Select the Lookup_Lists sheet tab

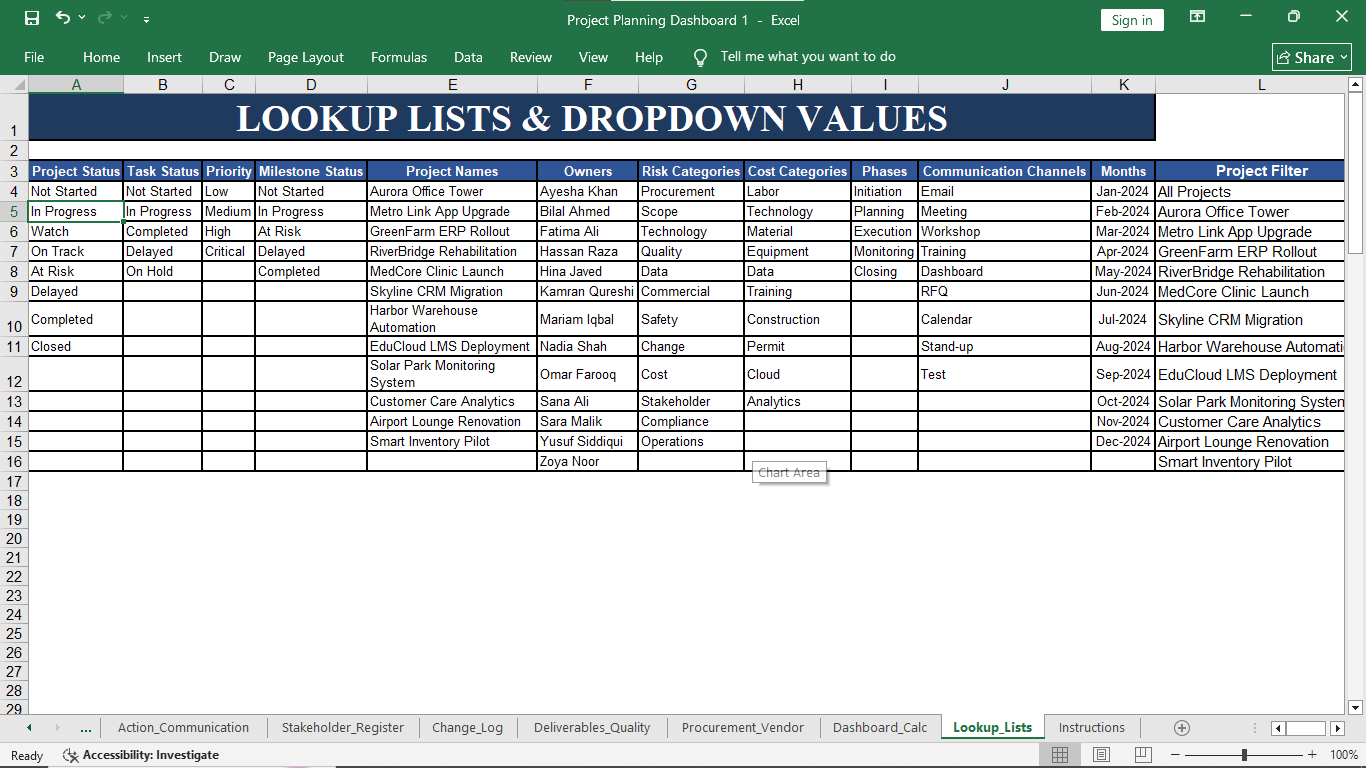pyautogui.click(x=993, y=728)
